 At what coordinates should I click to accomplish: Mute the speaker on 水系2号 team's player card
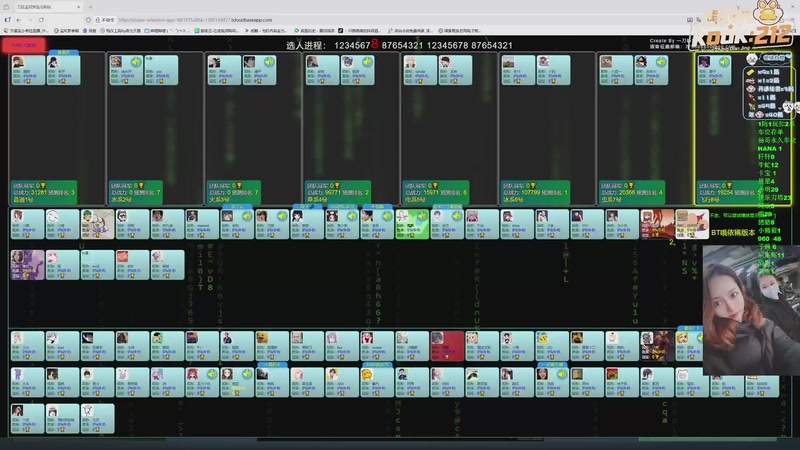coord(136,62)
